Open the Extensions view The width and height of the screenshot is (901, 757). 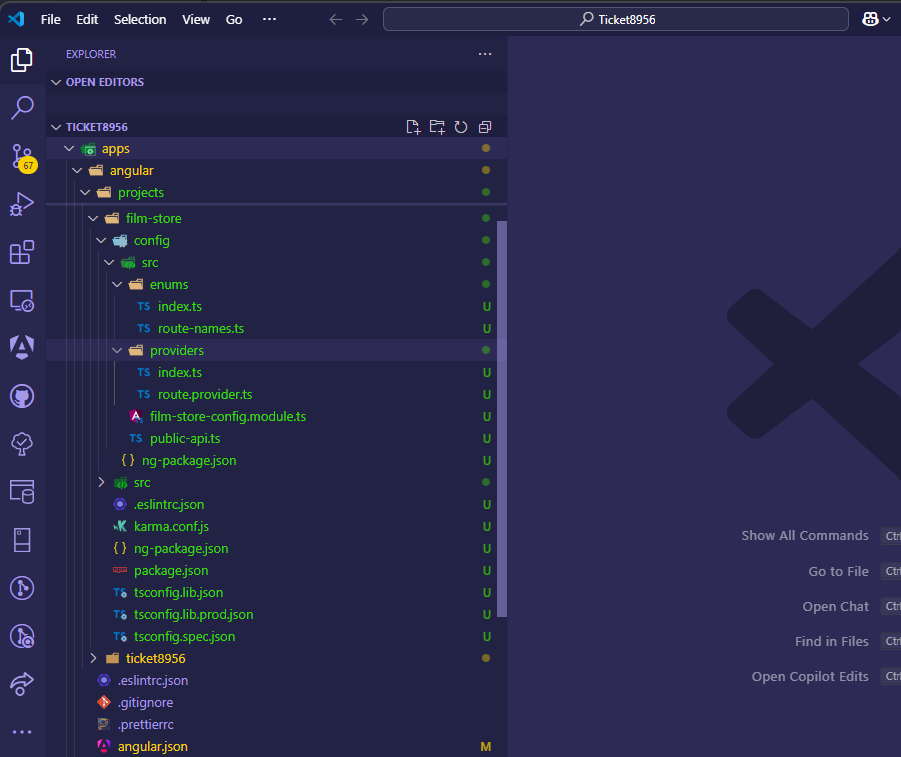click(22, 252)
